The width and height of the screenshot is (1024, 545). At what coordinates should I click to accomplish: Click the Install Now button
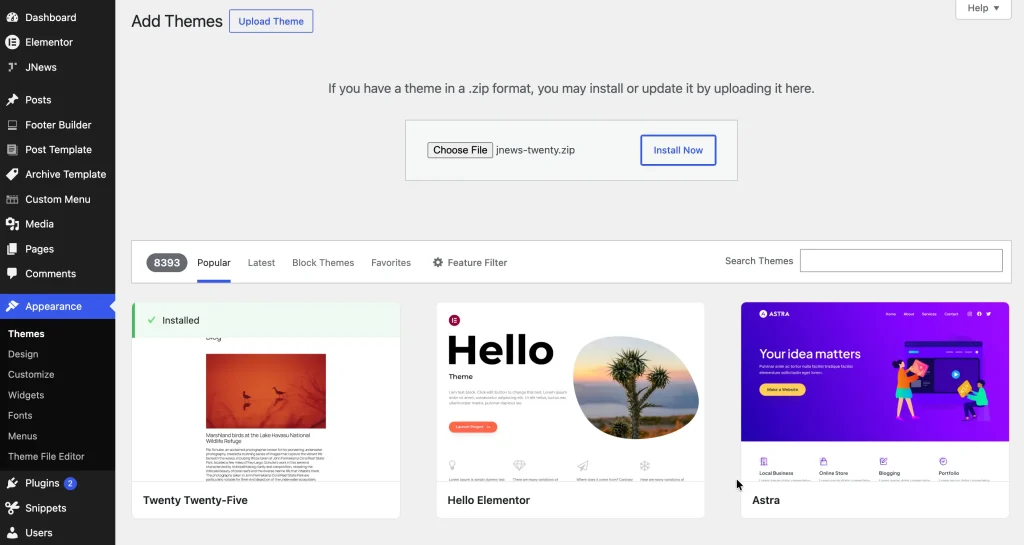pos(678,150)
